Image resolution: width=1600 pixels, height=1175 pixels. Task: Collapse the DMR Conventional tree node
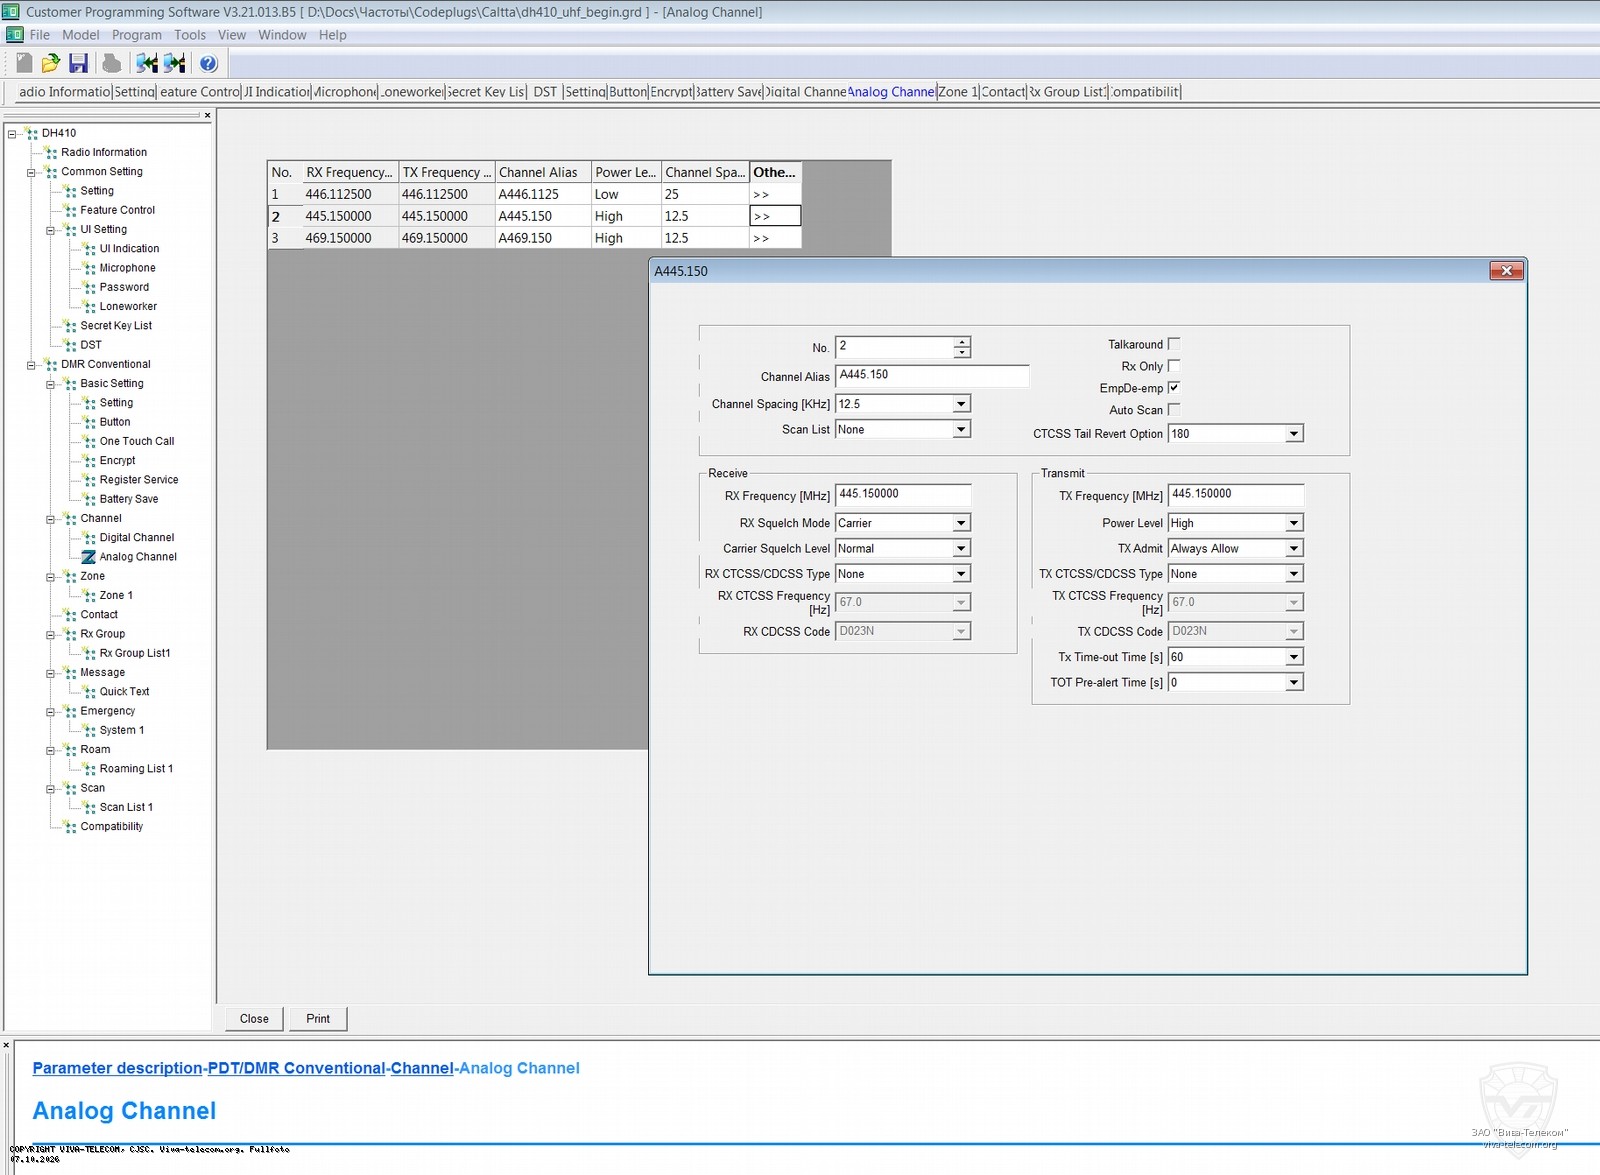tap(31, 365)
